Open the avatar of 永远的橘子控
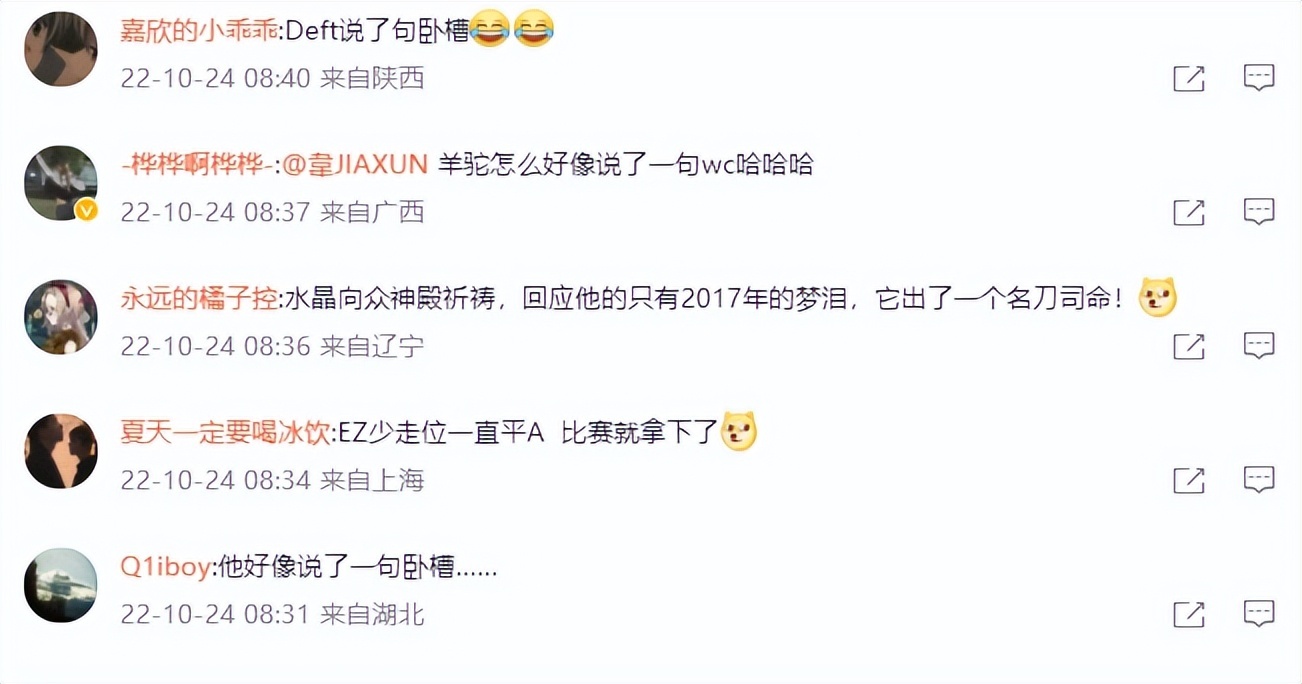The width and height of the screenshot is (1302, 684). [60, 317]
